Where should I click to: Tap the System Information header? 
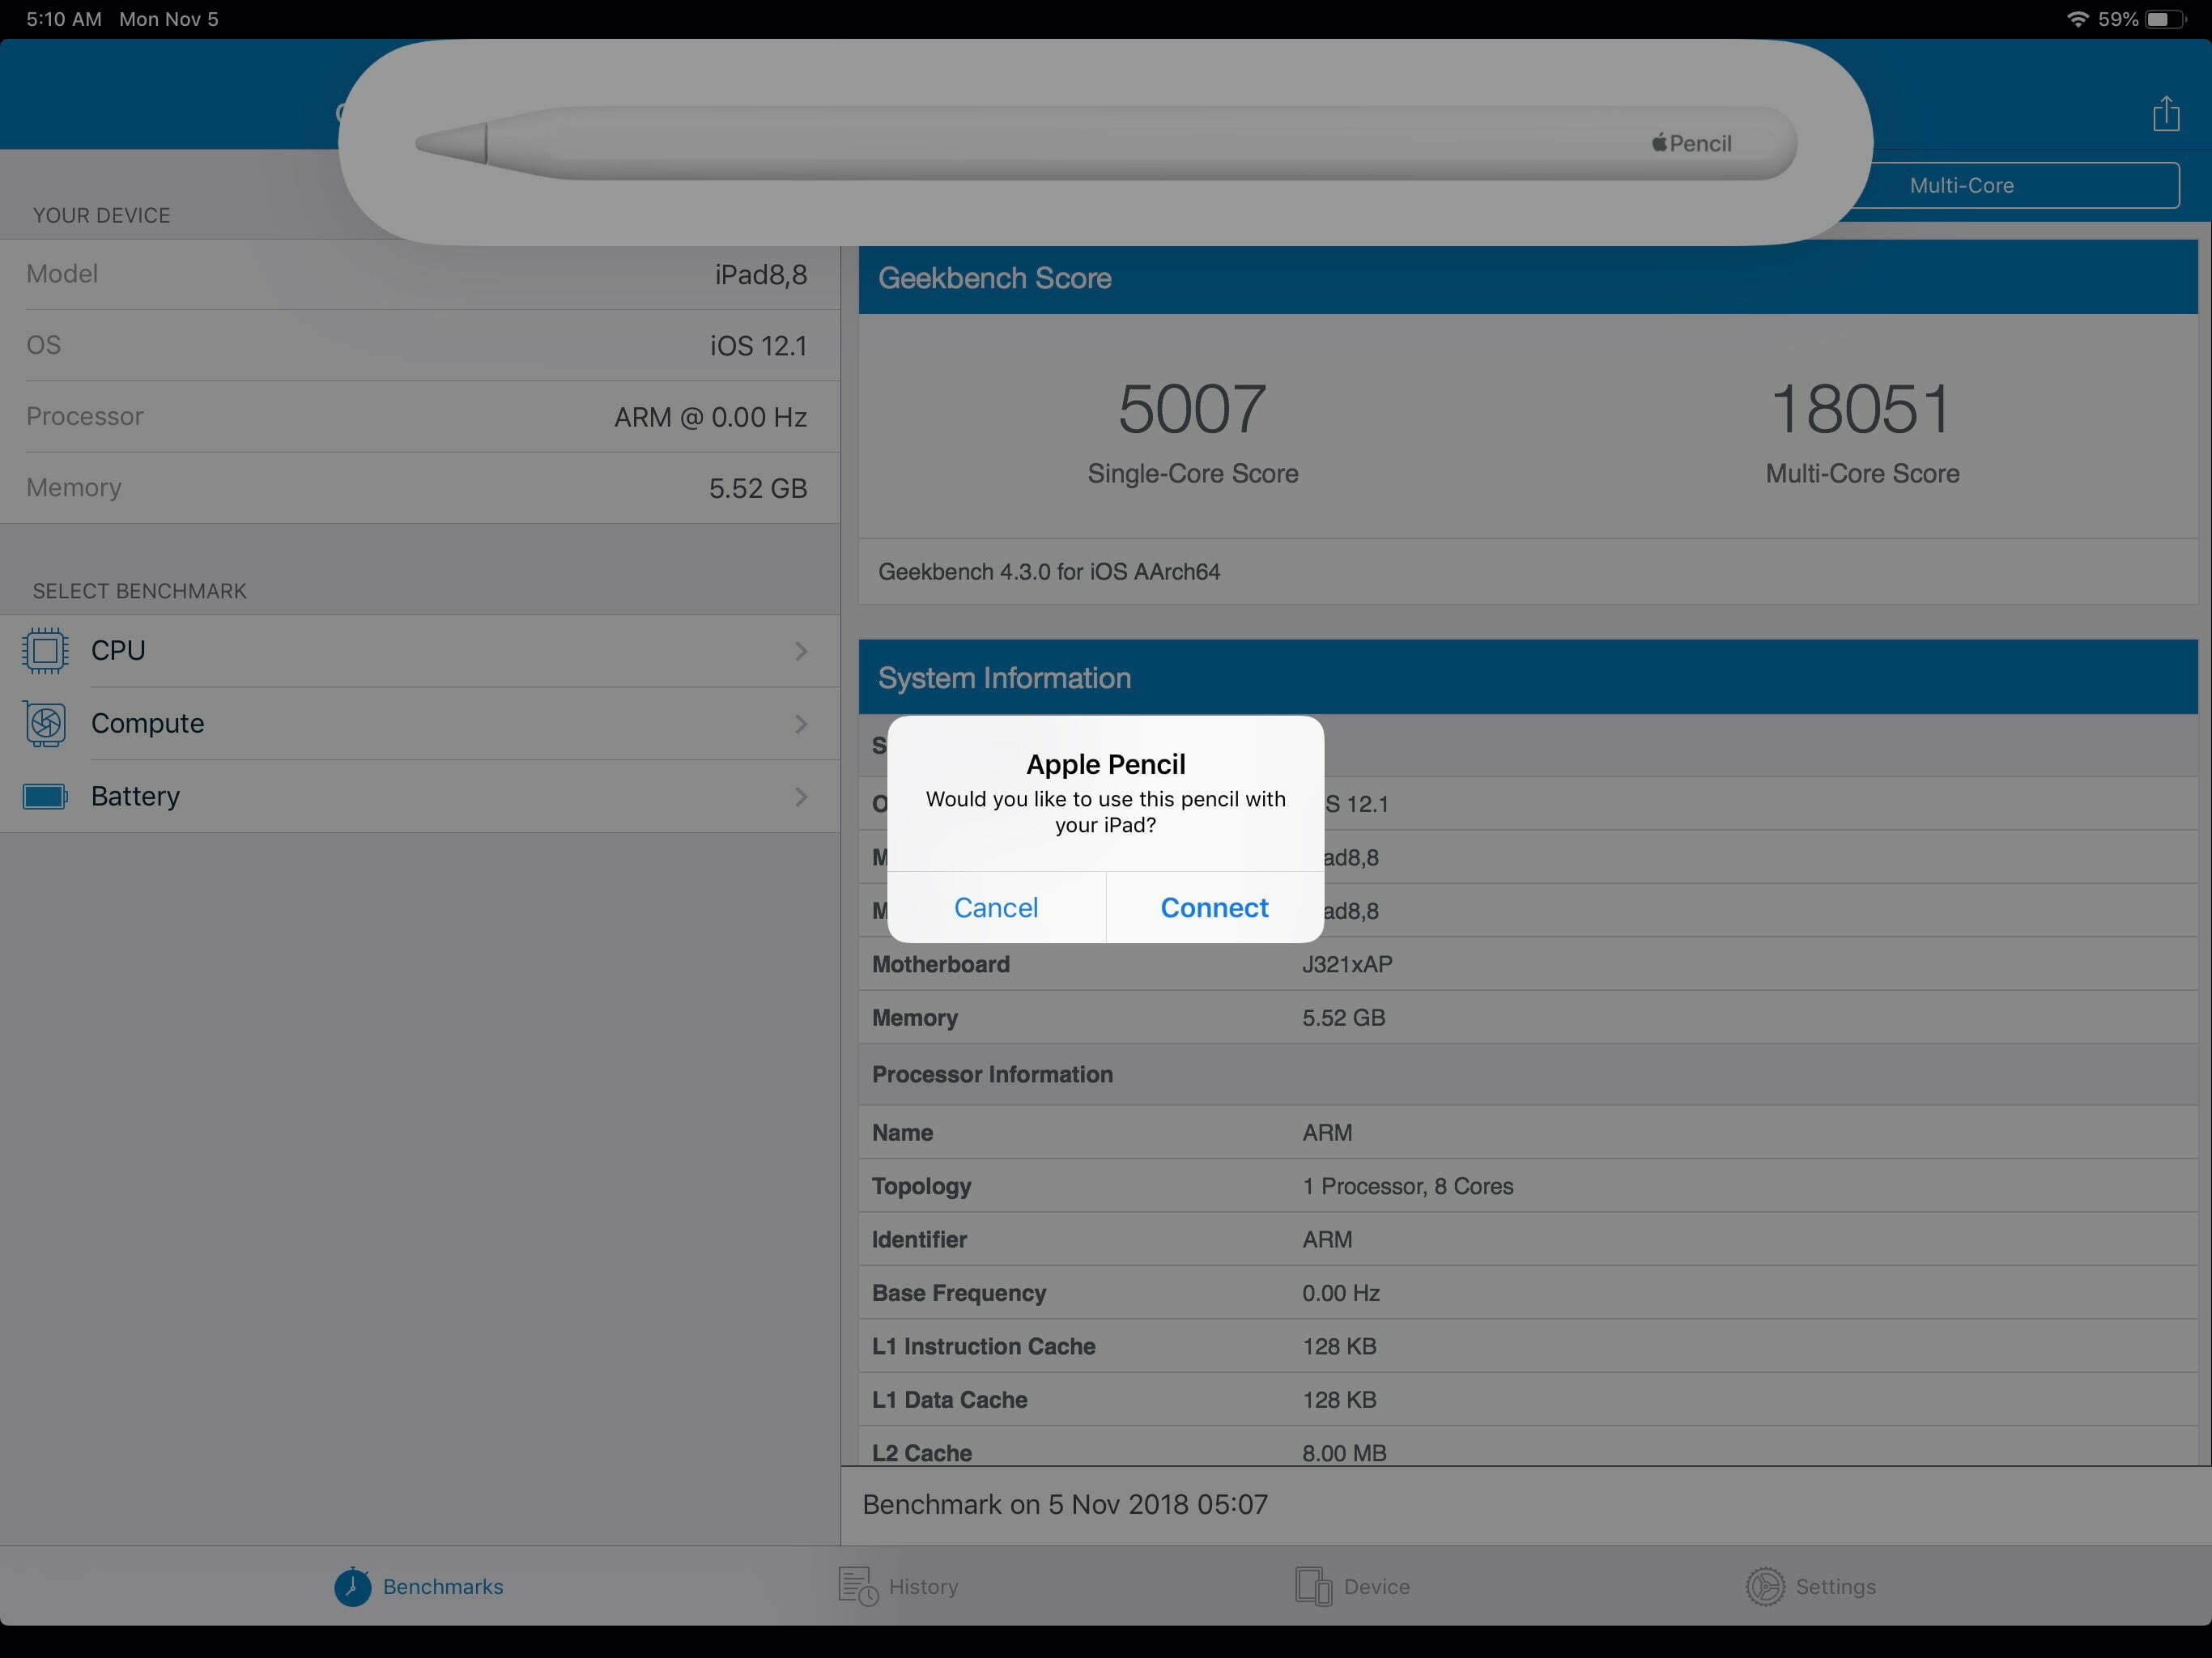pyautogui.click(x=1528, y=677)
